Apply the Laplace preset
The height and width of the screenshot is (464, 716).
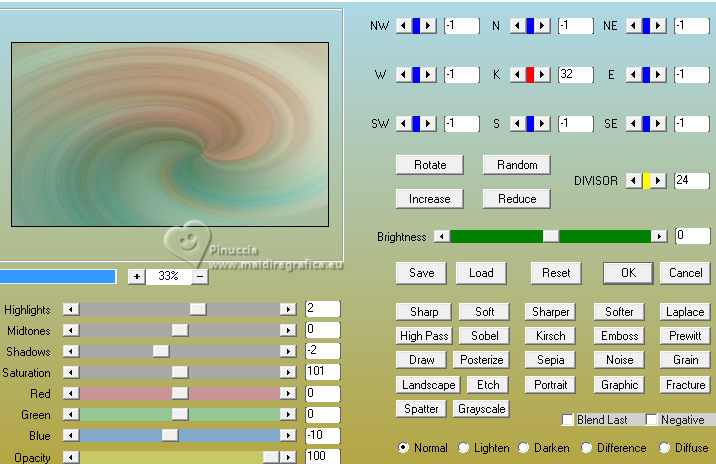(x=685, y=312)
